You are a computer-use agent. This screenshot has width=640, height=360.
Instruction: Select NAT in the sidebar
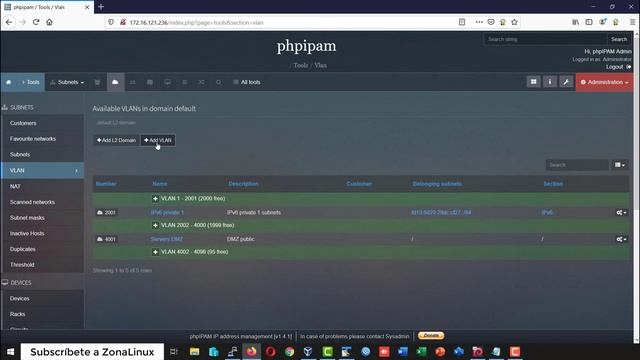(x=42, y=186)
